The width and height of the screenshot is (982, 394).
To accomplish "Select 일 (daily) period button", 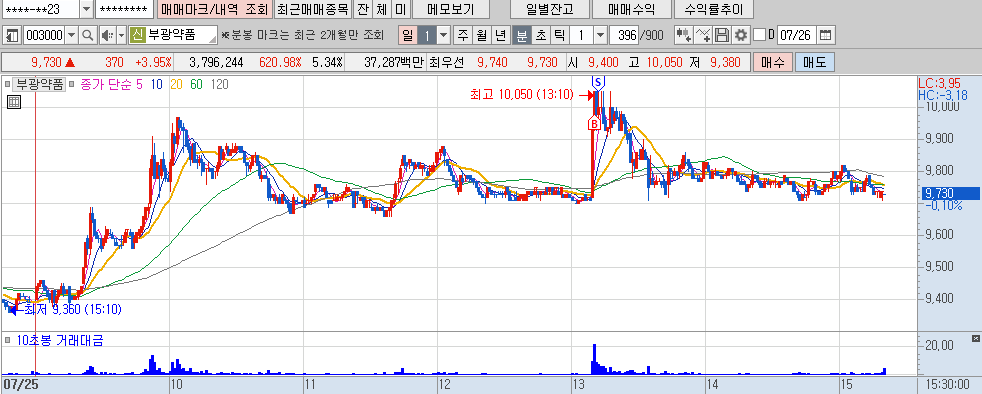I will [408, 35].
